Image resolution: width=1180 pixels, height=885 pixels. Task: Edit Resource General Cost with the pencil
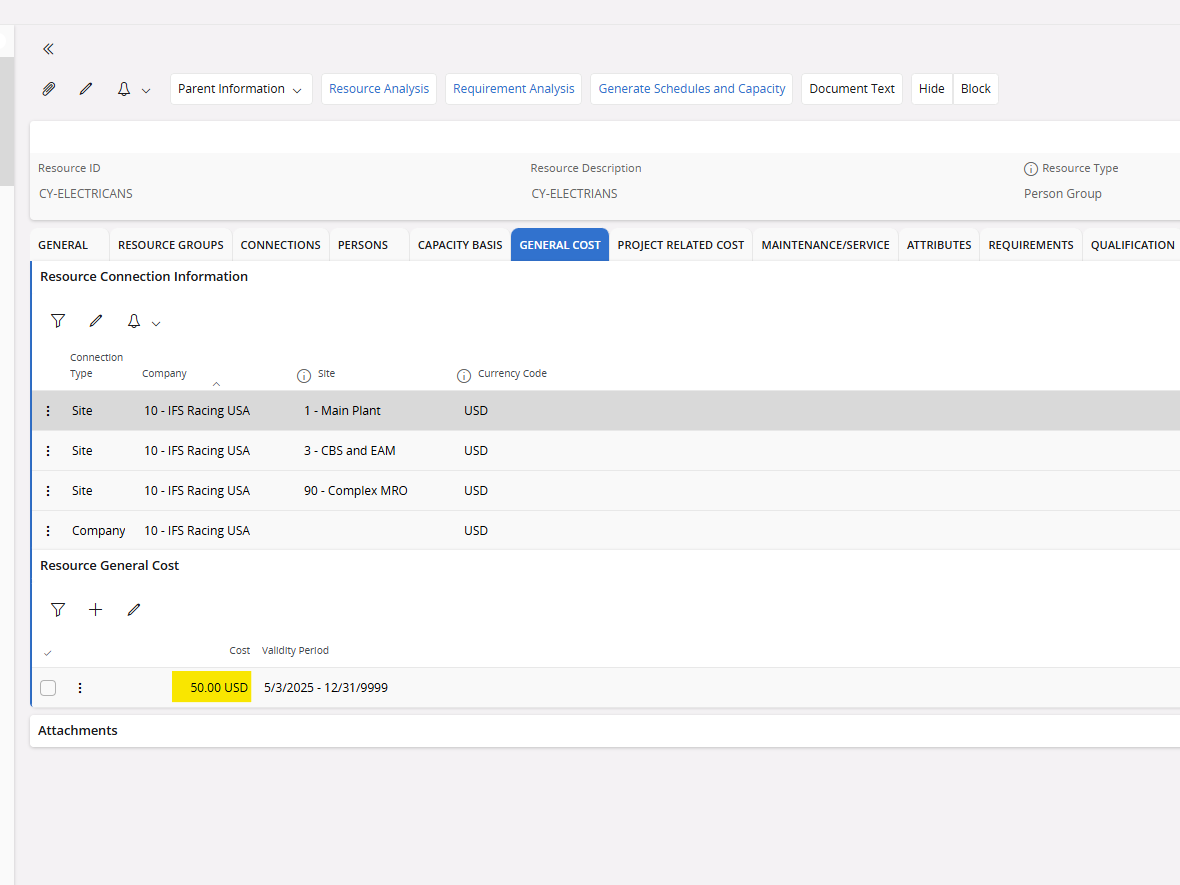coord(134,610)
